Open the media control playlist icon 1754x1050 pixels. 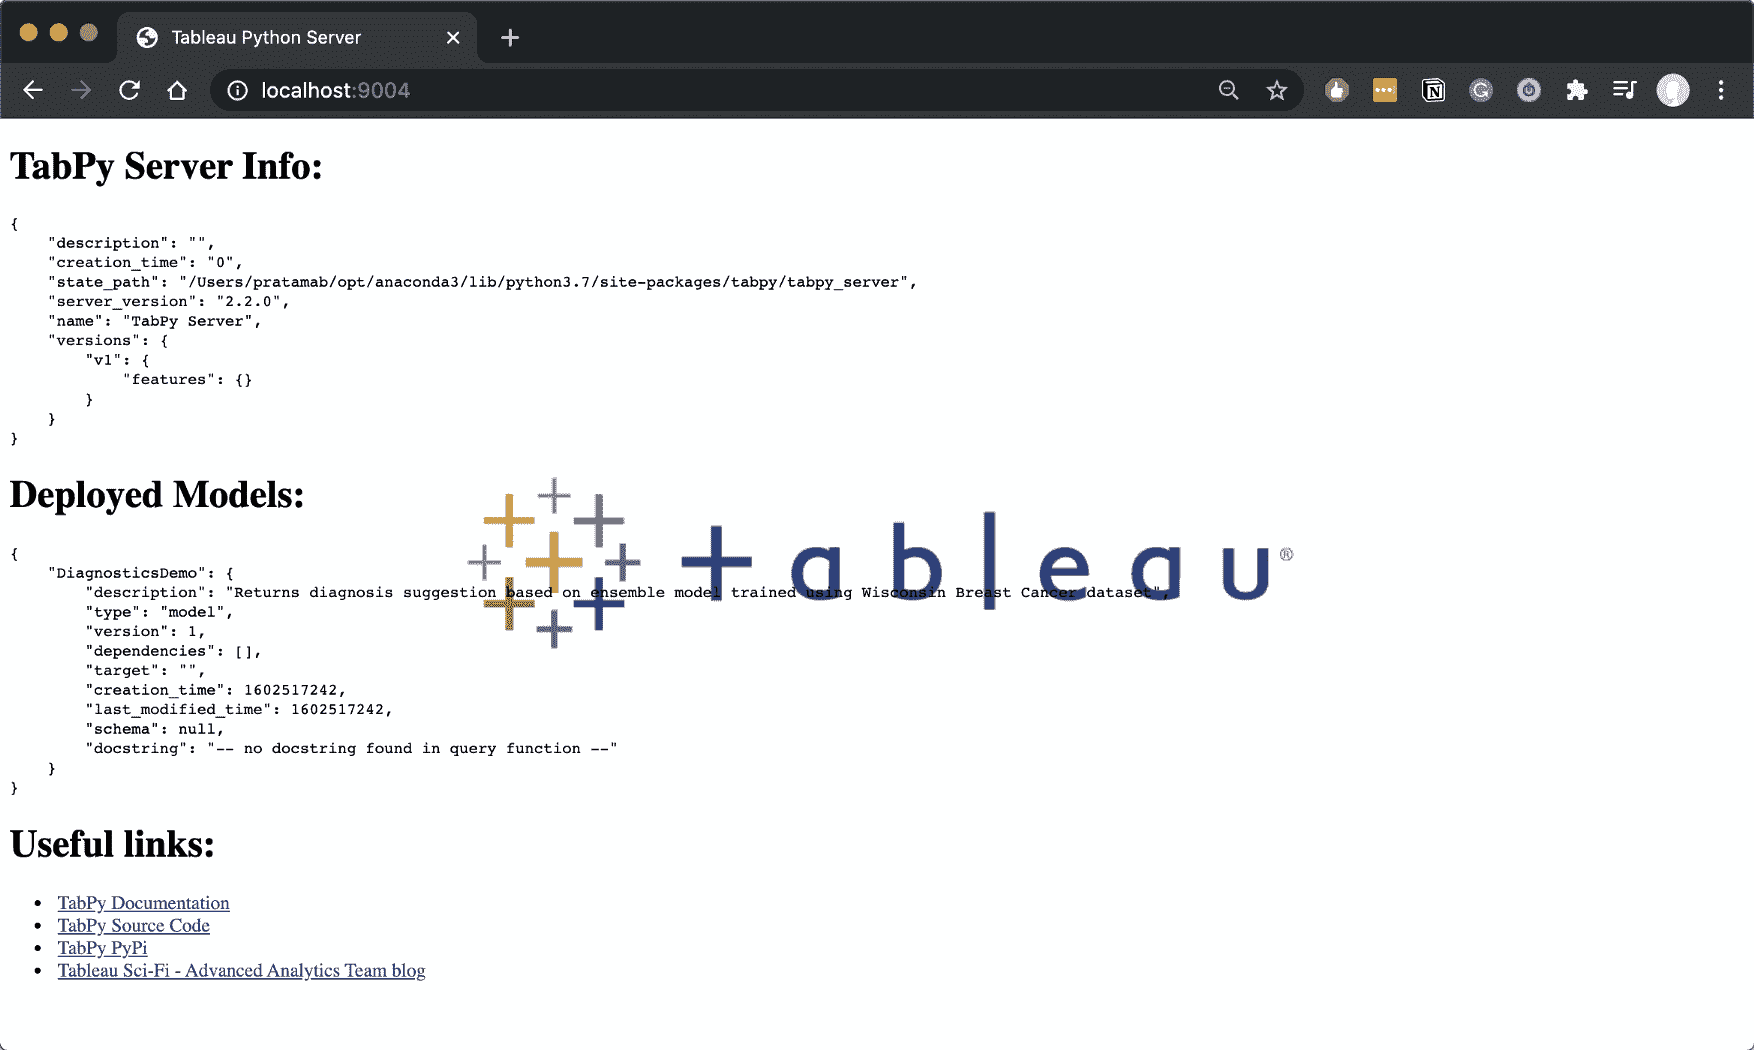click(1625, 90)
